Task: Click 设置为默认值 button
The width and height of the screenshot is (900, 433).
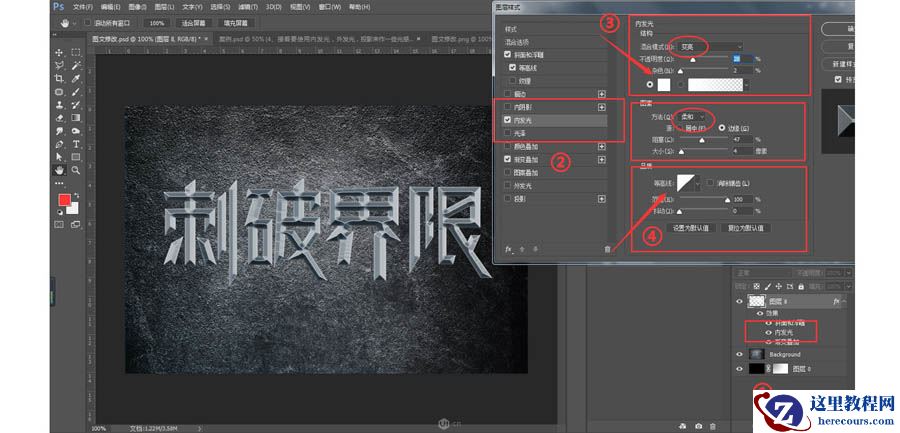Action: 691,228
